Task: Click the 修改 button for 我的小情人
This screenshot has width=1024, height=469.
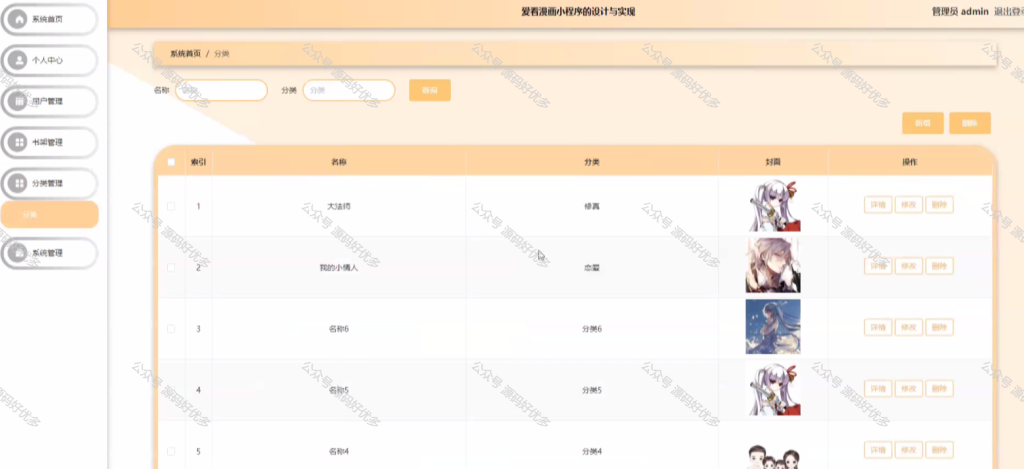Action: pyautogui.click(x=908, y=266)
